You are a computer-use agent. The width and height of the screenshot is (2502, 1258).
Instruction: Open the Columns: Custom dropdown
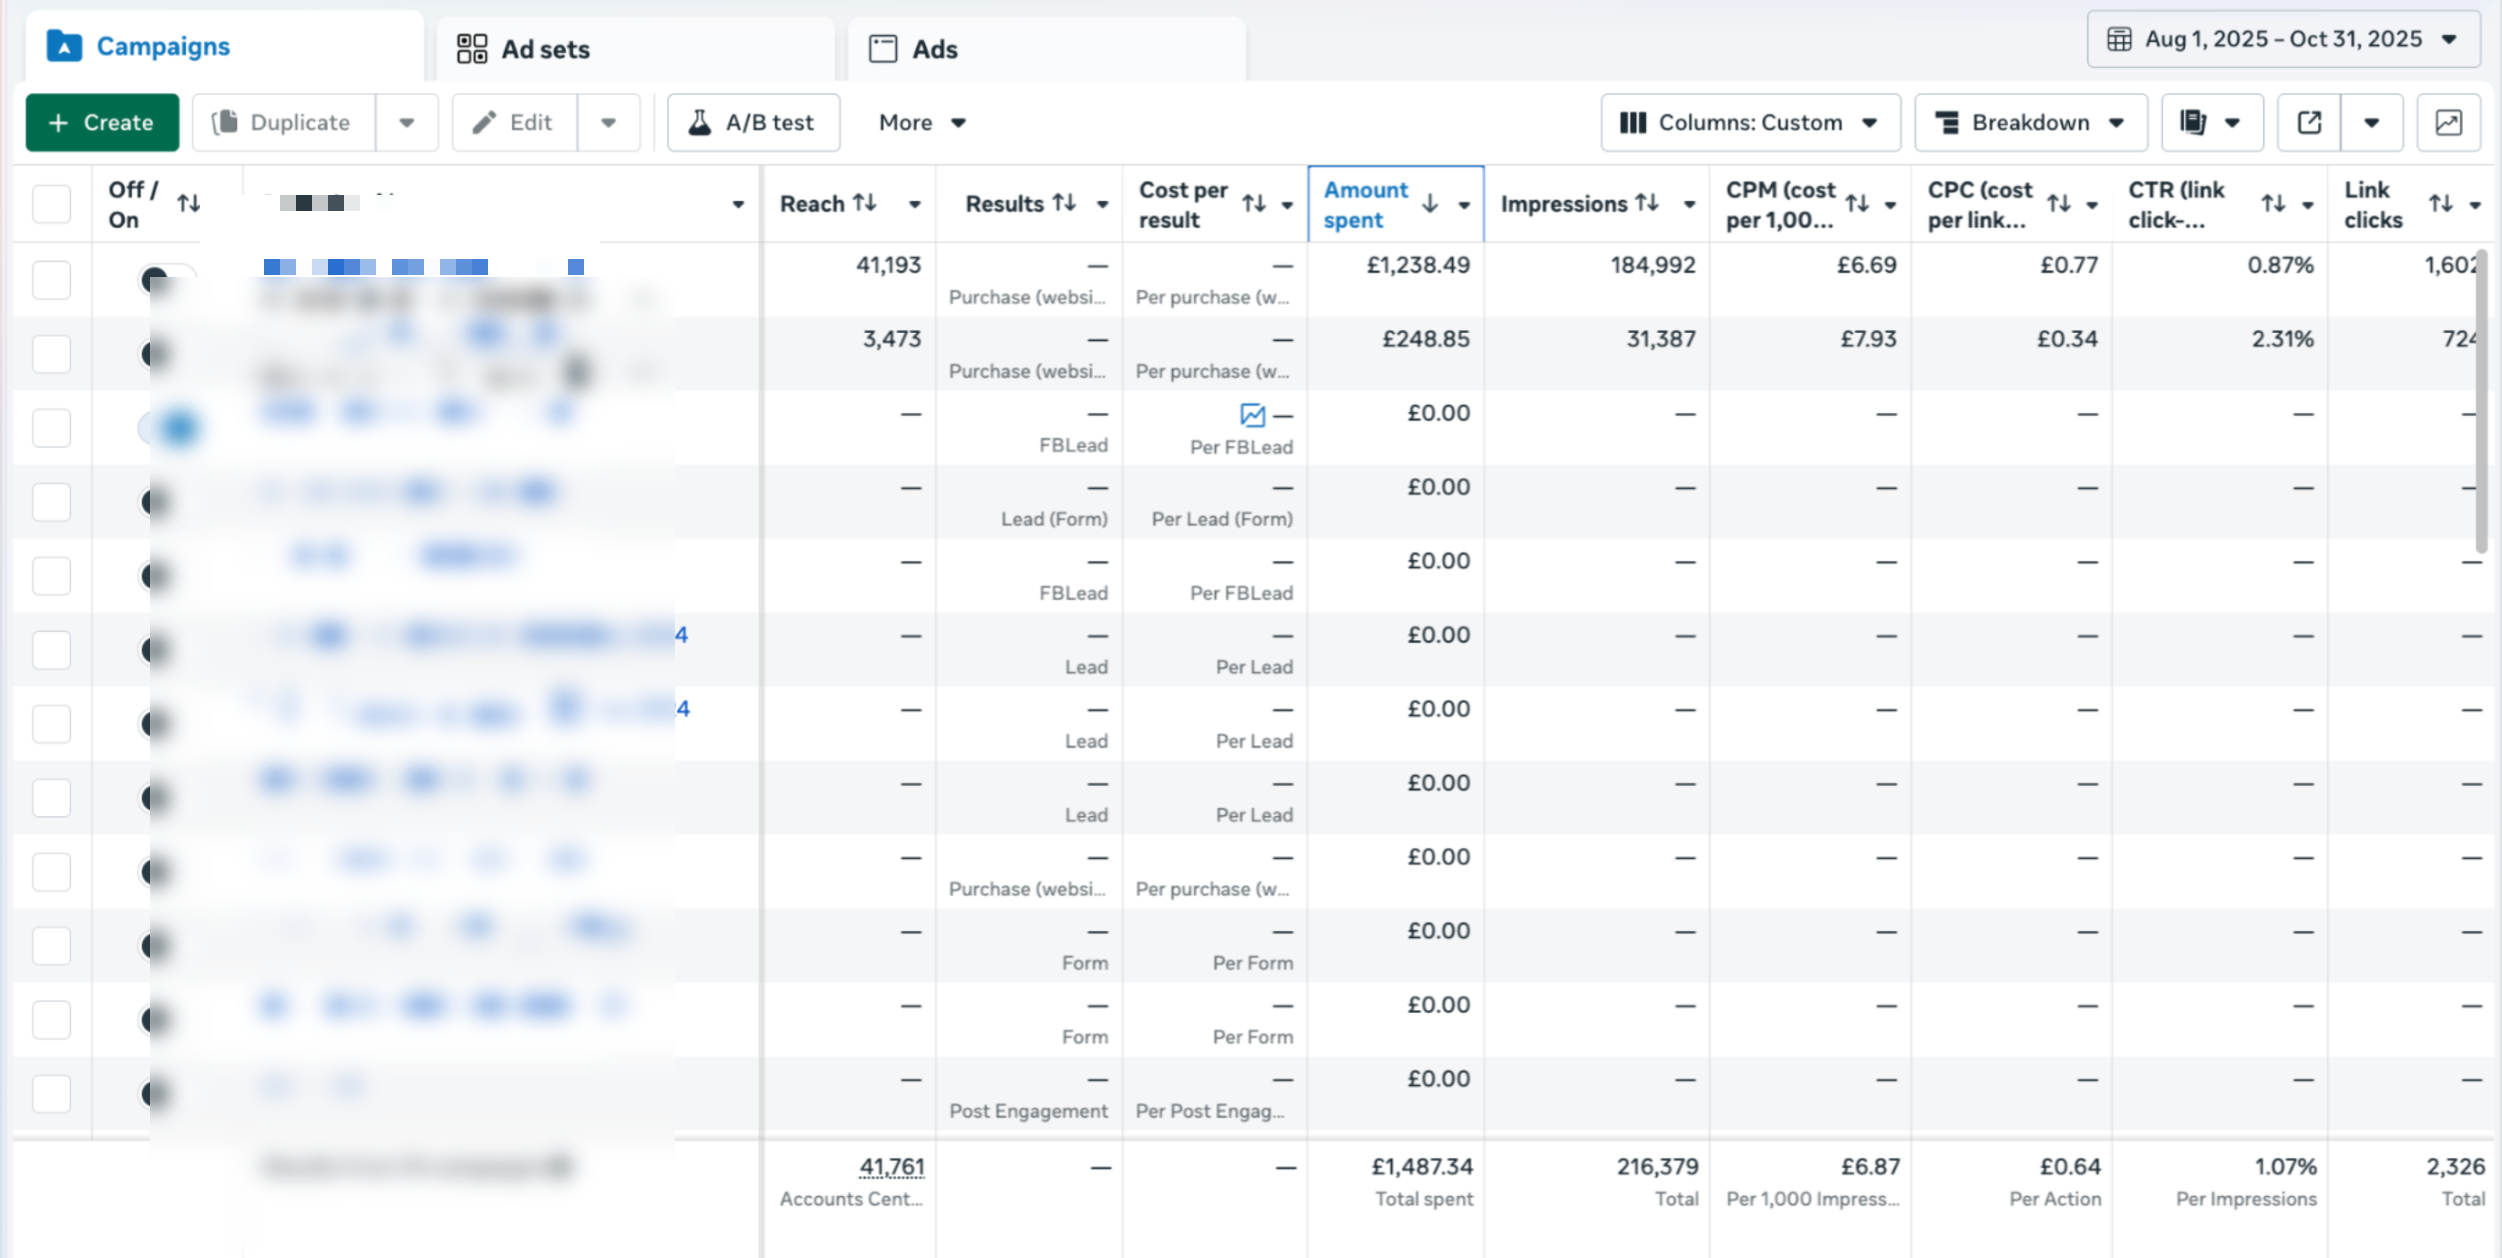pyautogui.click(x=1750, y=122)
